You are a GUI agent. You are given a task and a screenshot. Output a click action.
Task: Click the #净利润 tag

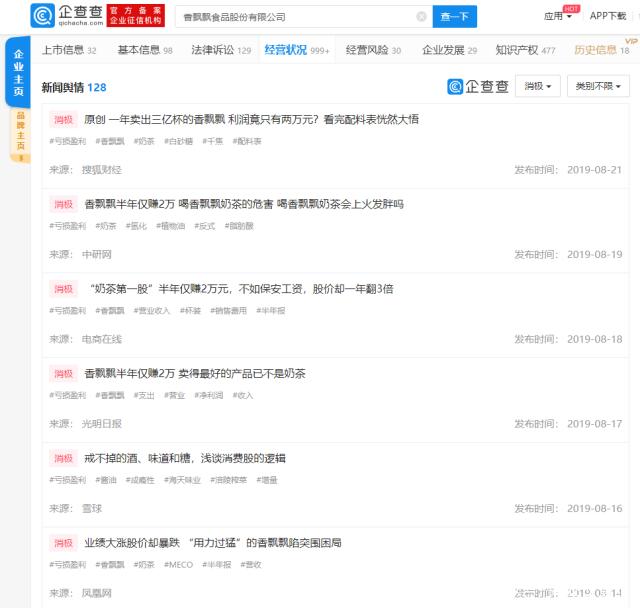pos(209,395)
